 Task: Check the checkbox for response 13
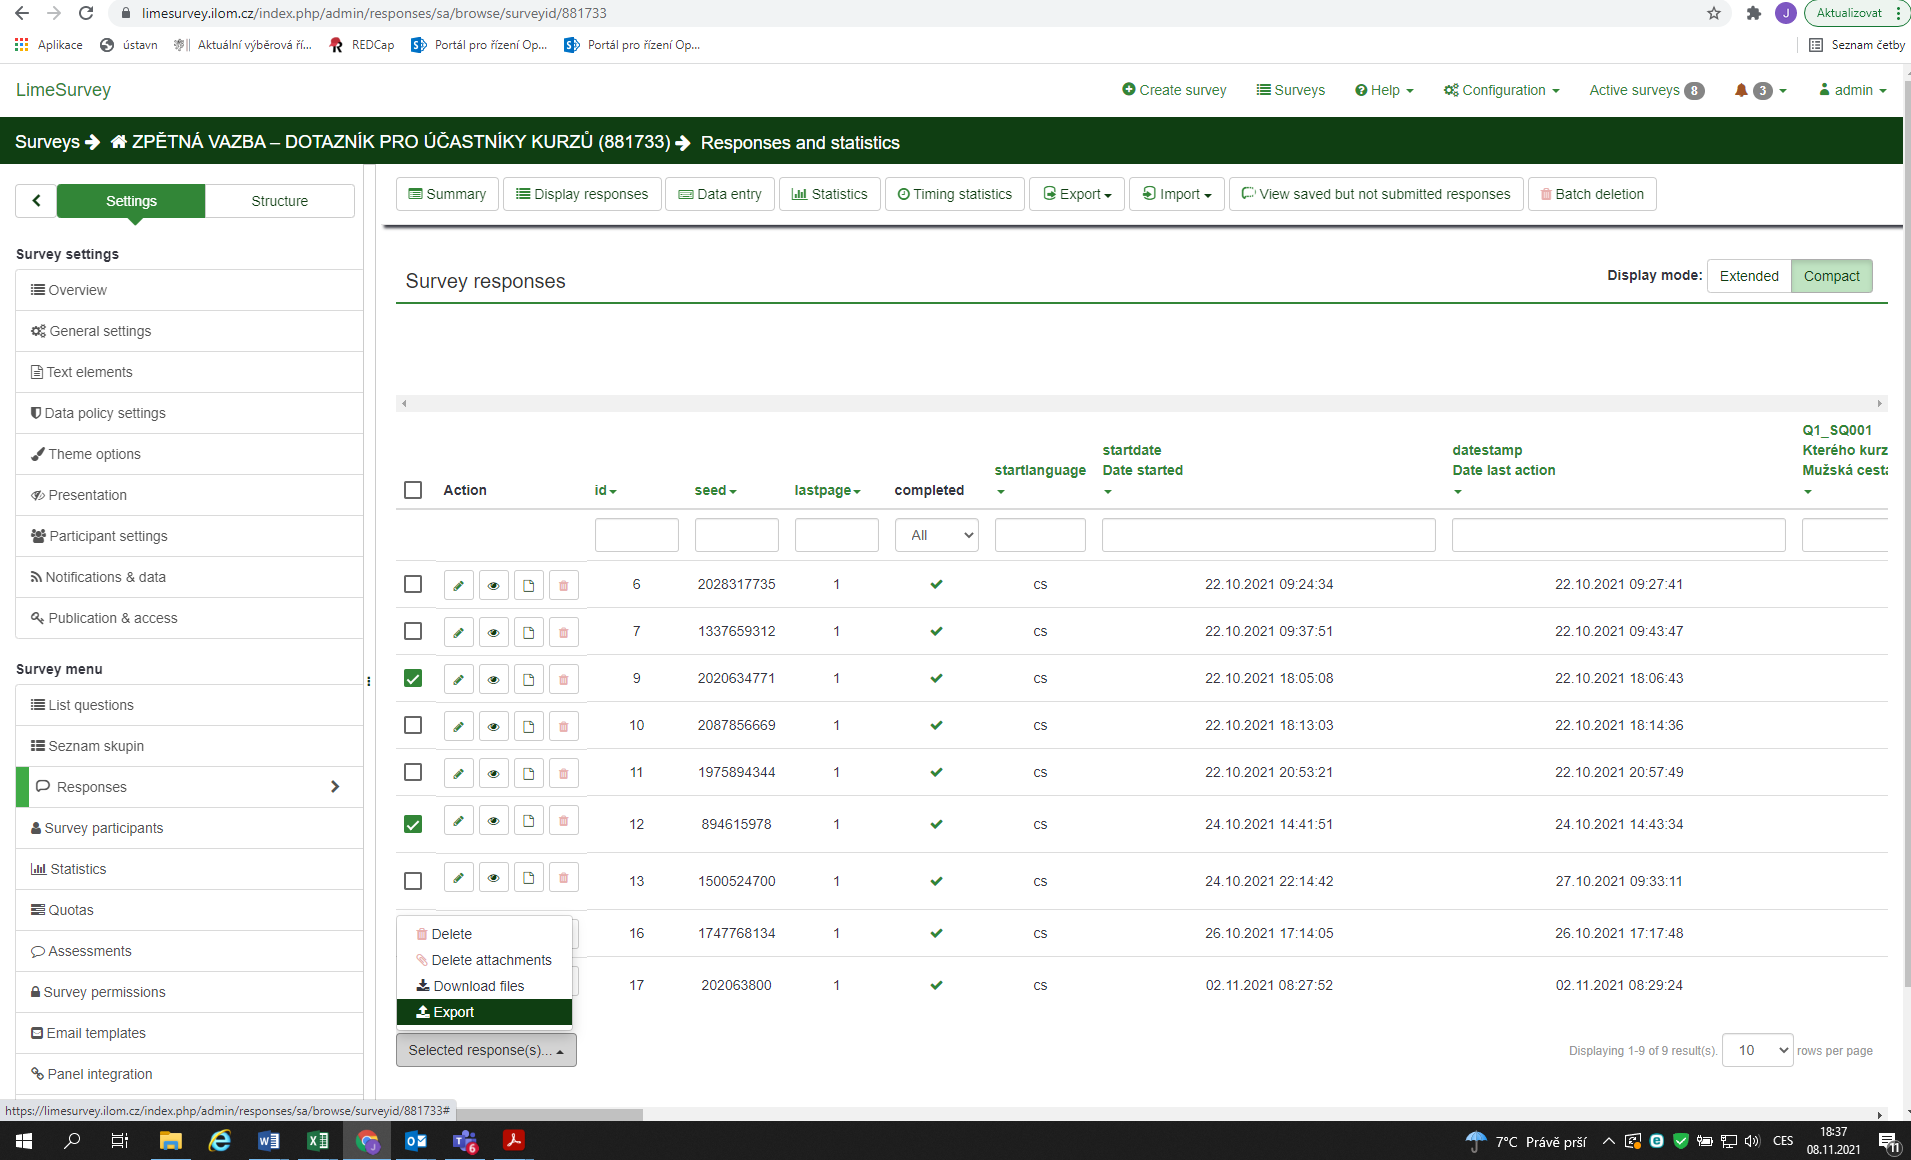pyautogui.click(x=413, y=881)
